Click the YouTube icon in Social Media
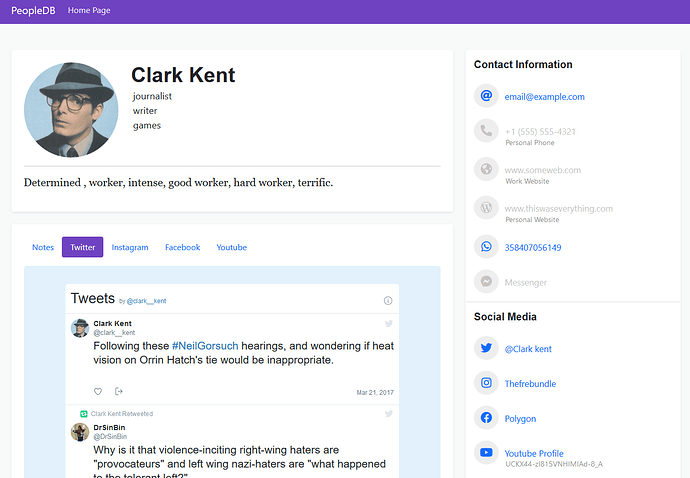690x478 pixels. point(486,452)
